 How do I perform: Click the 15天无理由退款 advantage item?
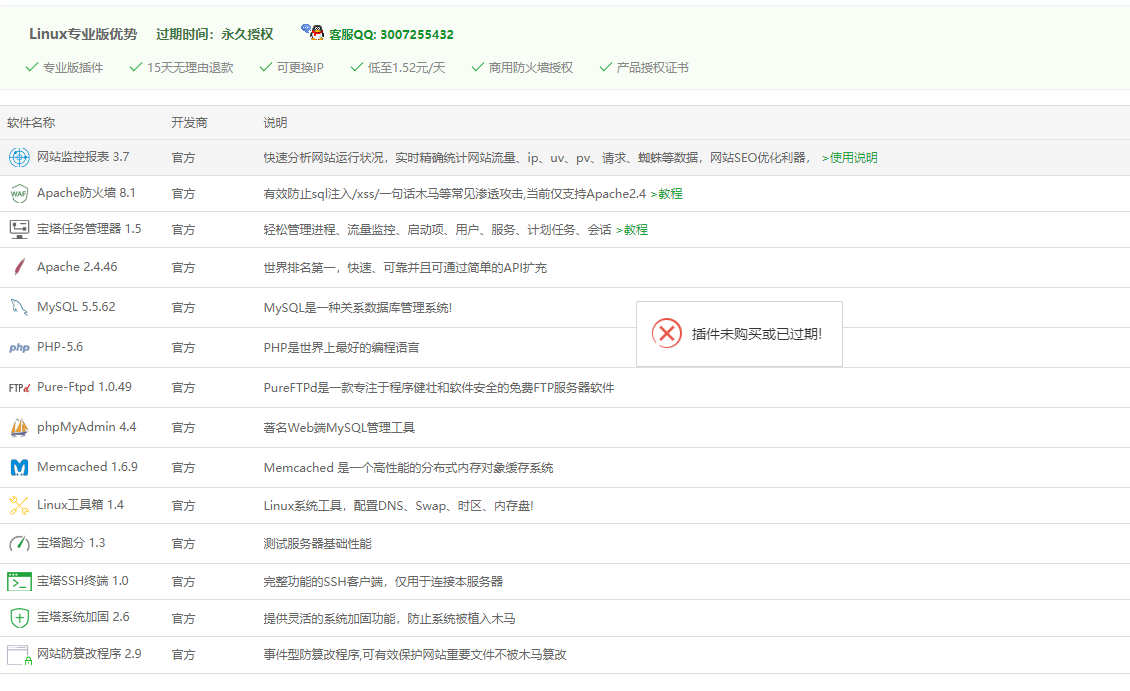tap(181, 68)
